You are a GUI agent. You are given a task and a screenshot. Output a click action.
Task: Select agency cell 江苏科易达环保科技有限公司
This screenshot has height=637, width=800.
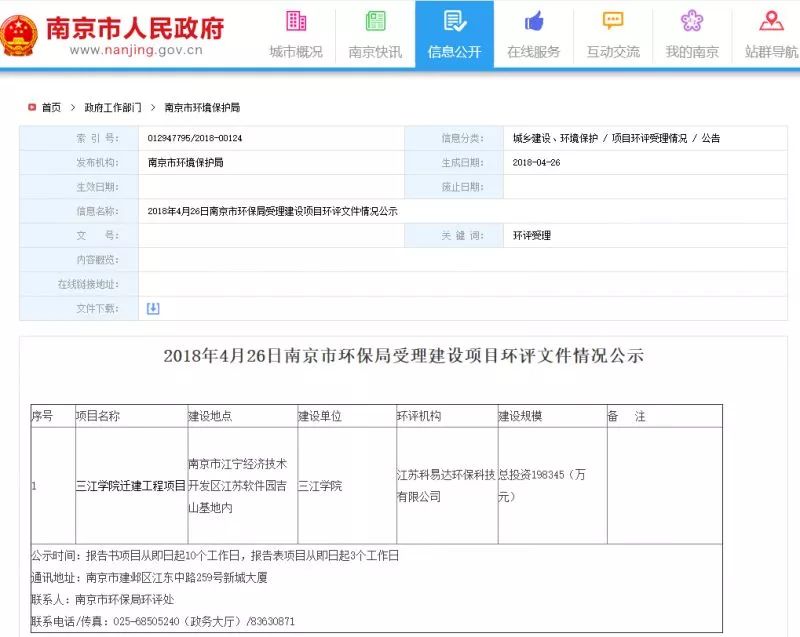pos(446,486)
